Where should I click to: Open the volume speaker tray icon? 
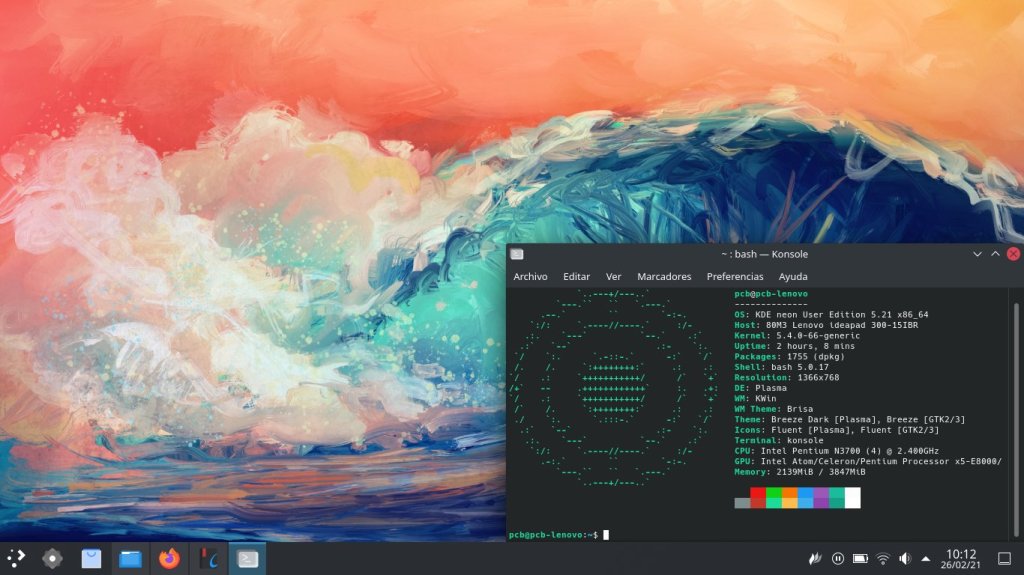coord(905,558)
